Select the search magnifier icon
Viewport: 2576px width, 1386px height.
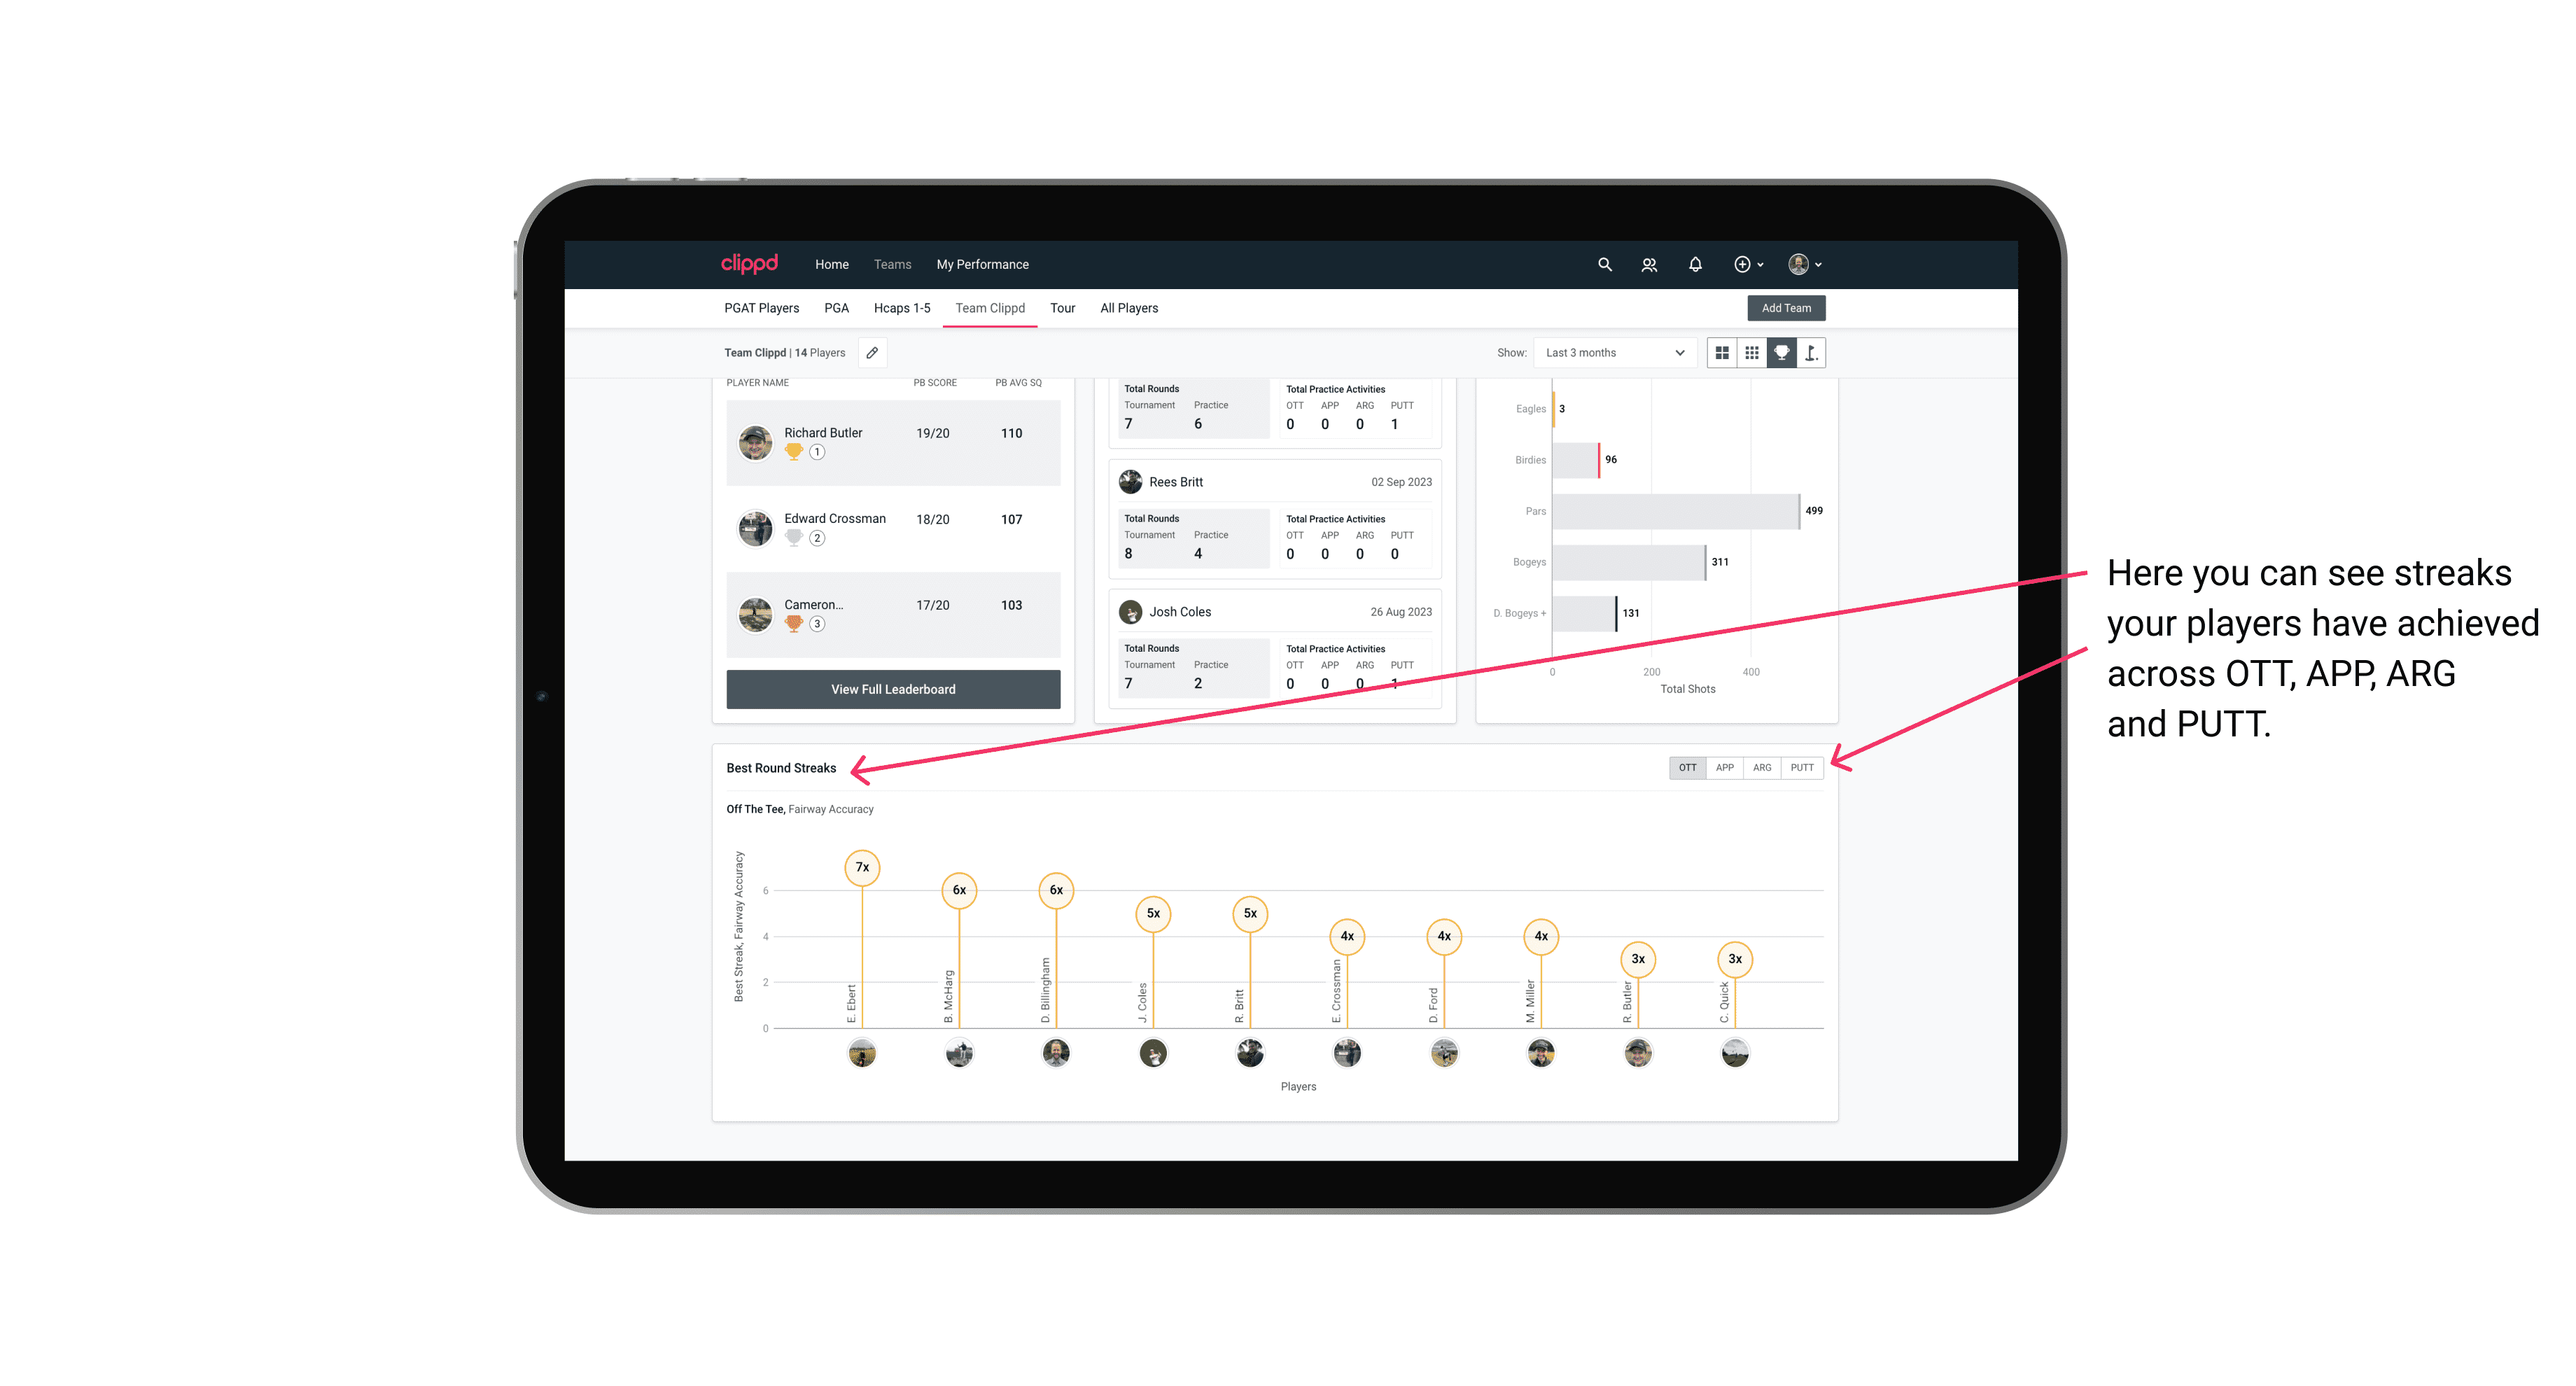(1604, 265)
